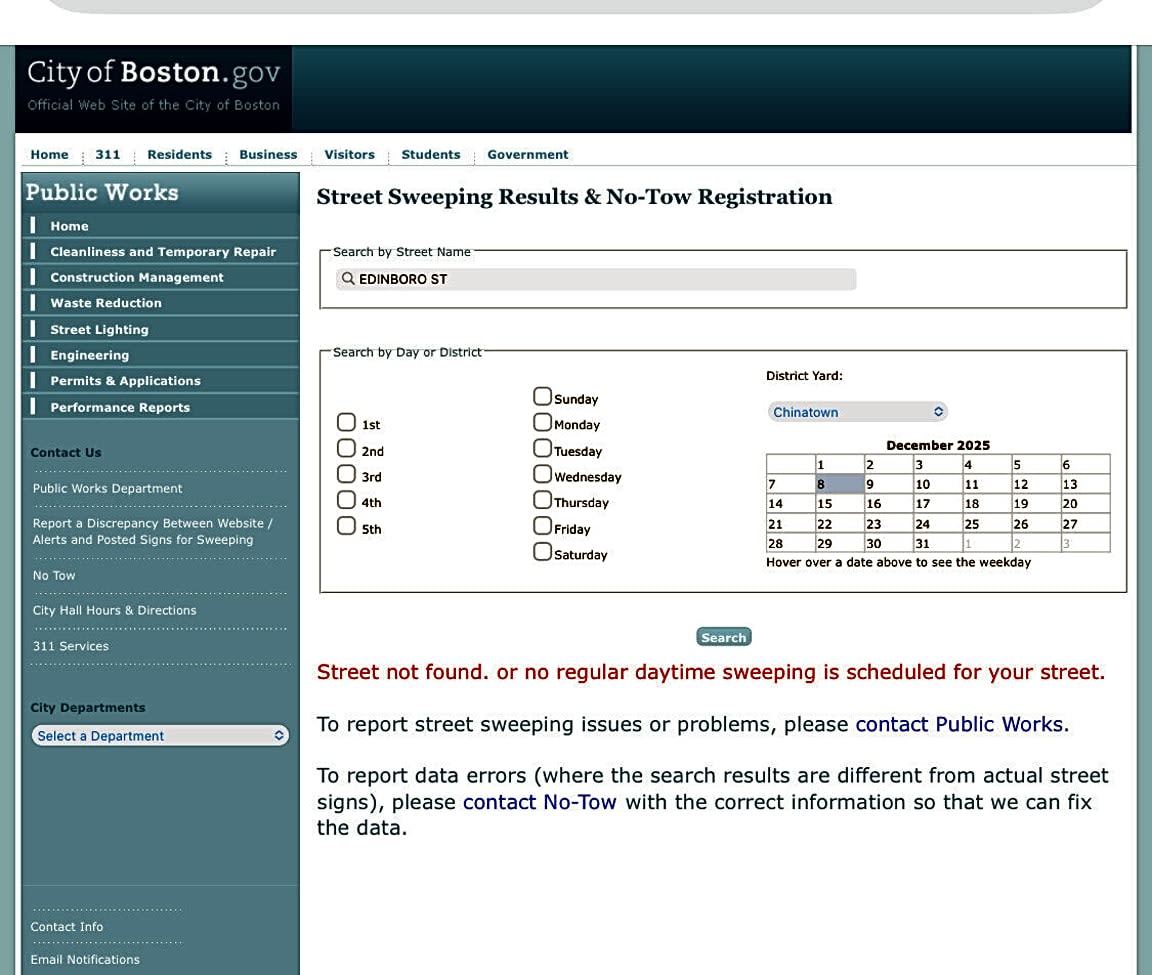Click Report a Discrepancy sidebar link
The height and width of the screenshot is (975, 1152).
tap(152, 532)
